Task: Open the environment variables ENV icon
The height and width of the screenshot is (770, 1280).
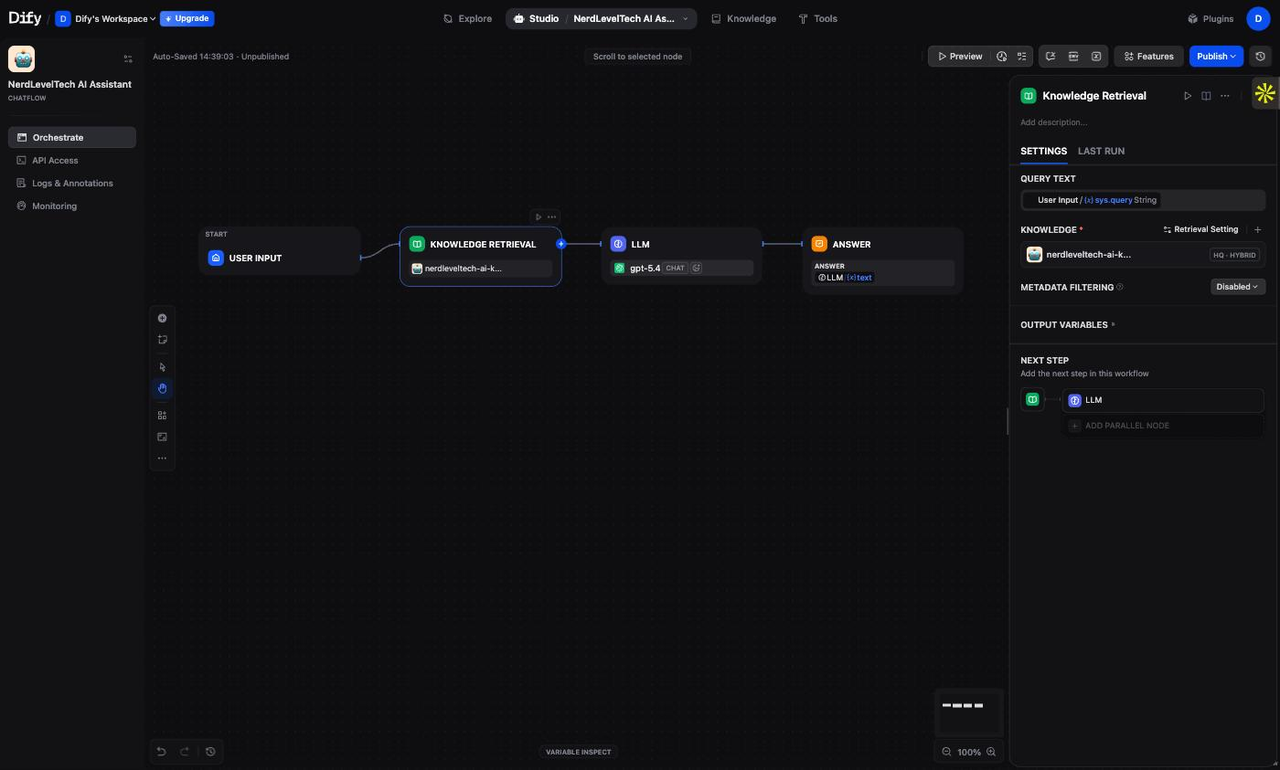Action: pyautogui.click(x=1073, y=57)
